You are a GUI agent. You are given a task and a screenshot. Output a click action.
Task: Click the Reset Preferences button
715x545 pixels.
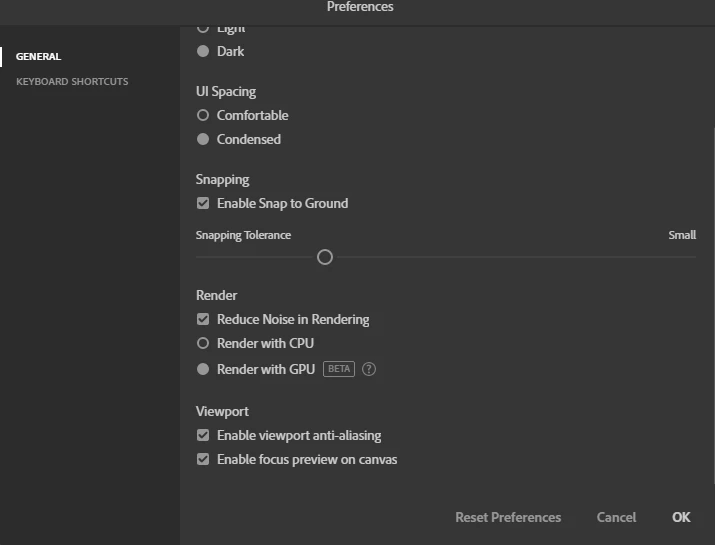tap(508, 517)
